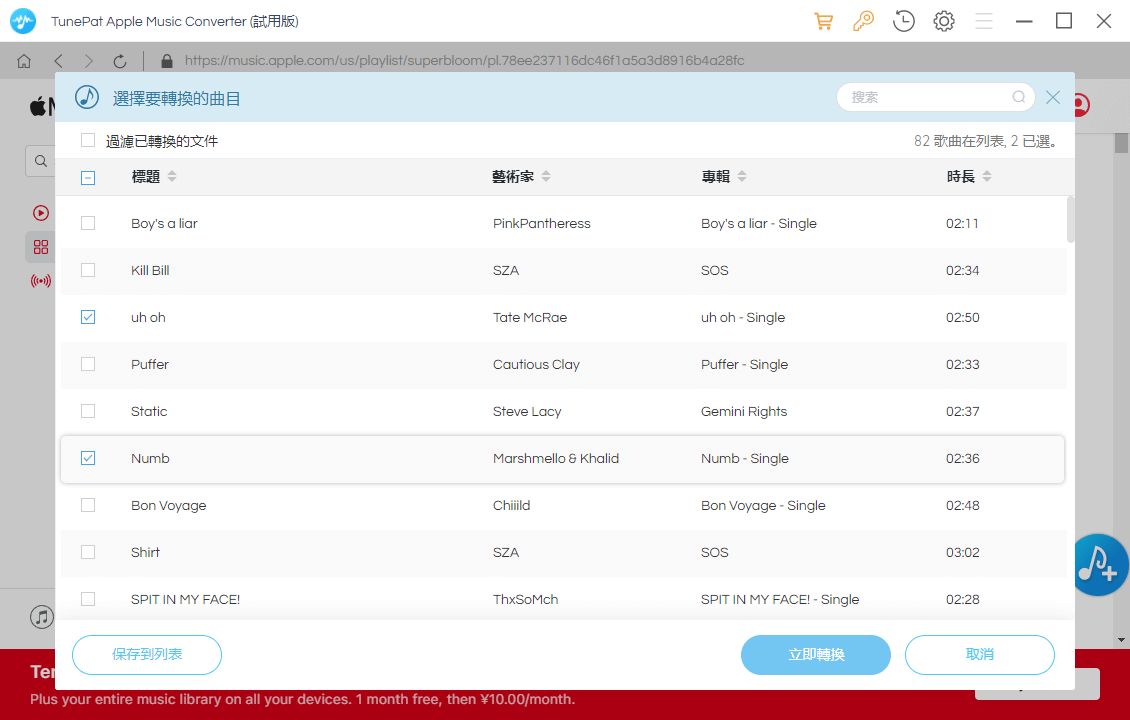Image resolution: width=1130 pixels, height=720 pixels.
Task: Check the Shirt checkbox
Action: [x=88, y=552]
